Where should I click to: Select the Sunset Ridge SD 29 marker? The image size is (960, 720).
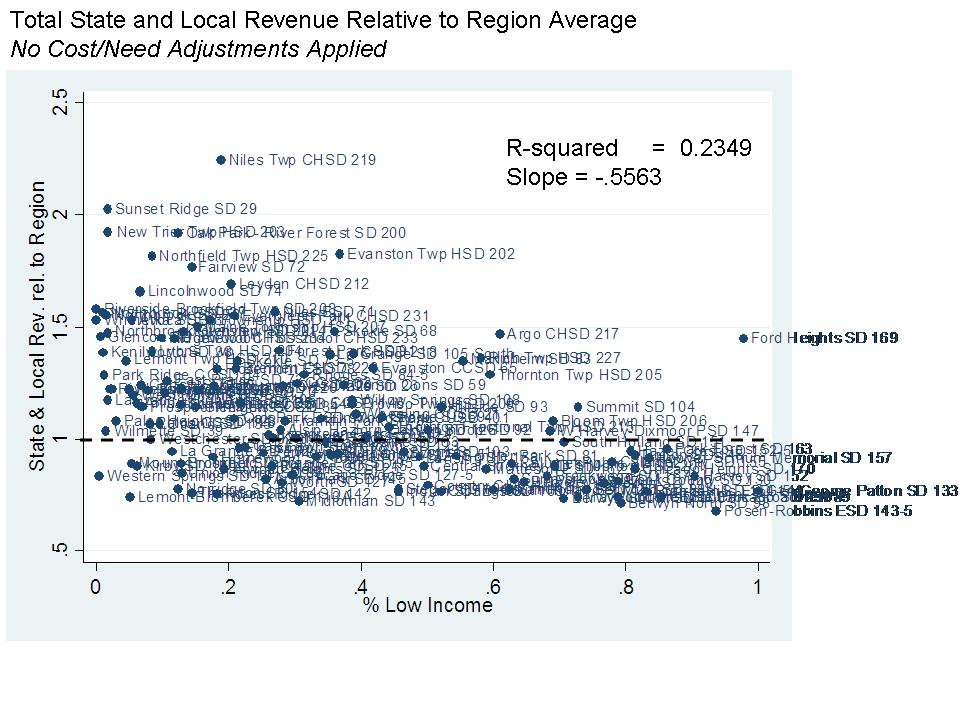tap(107, 209)
